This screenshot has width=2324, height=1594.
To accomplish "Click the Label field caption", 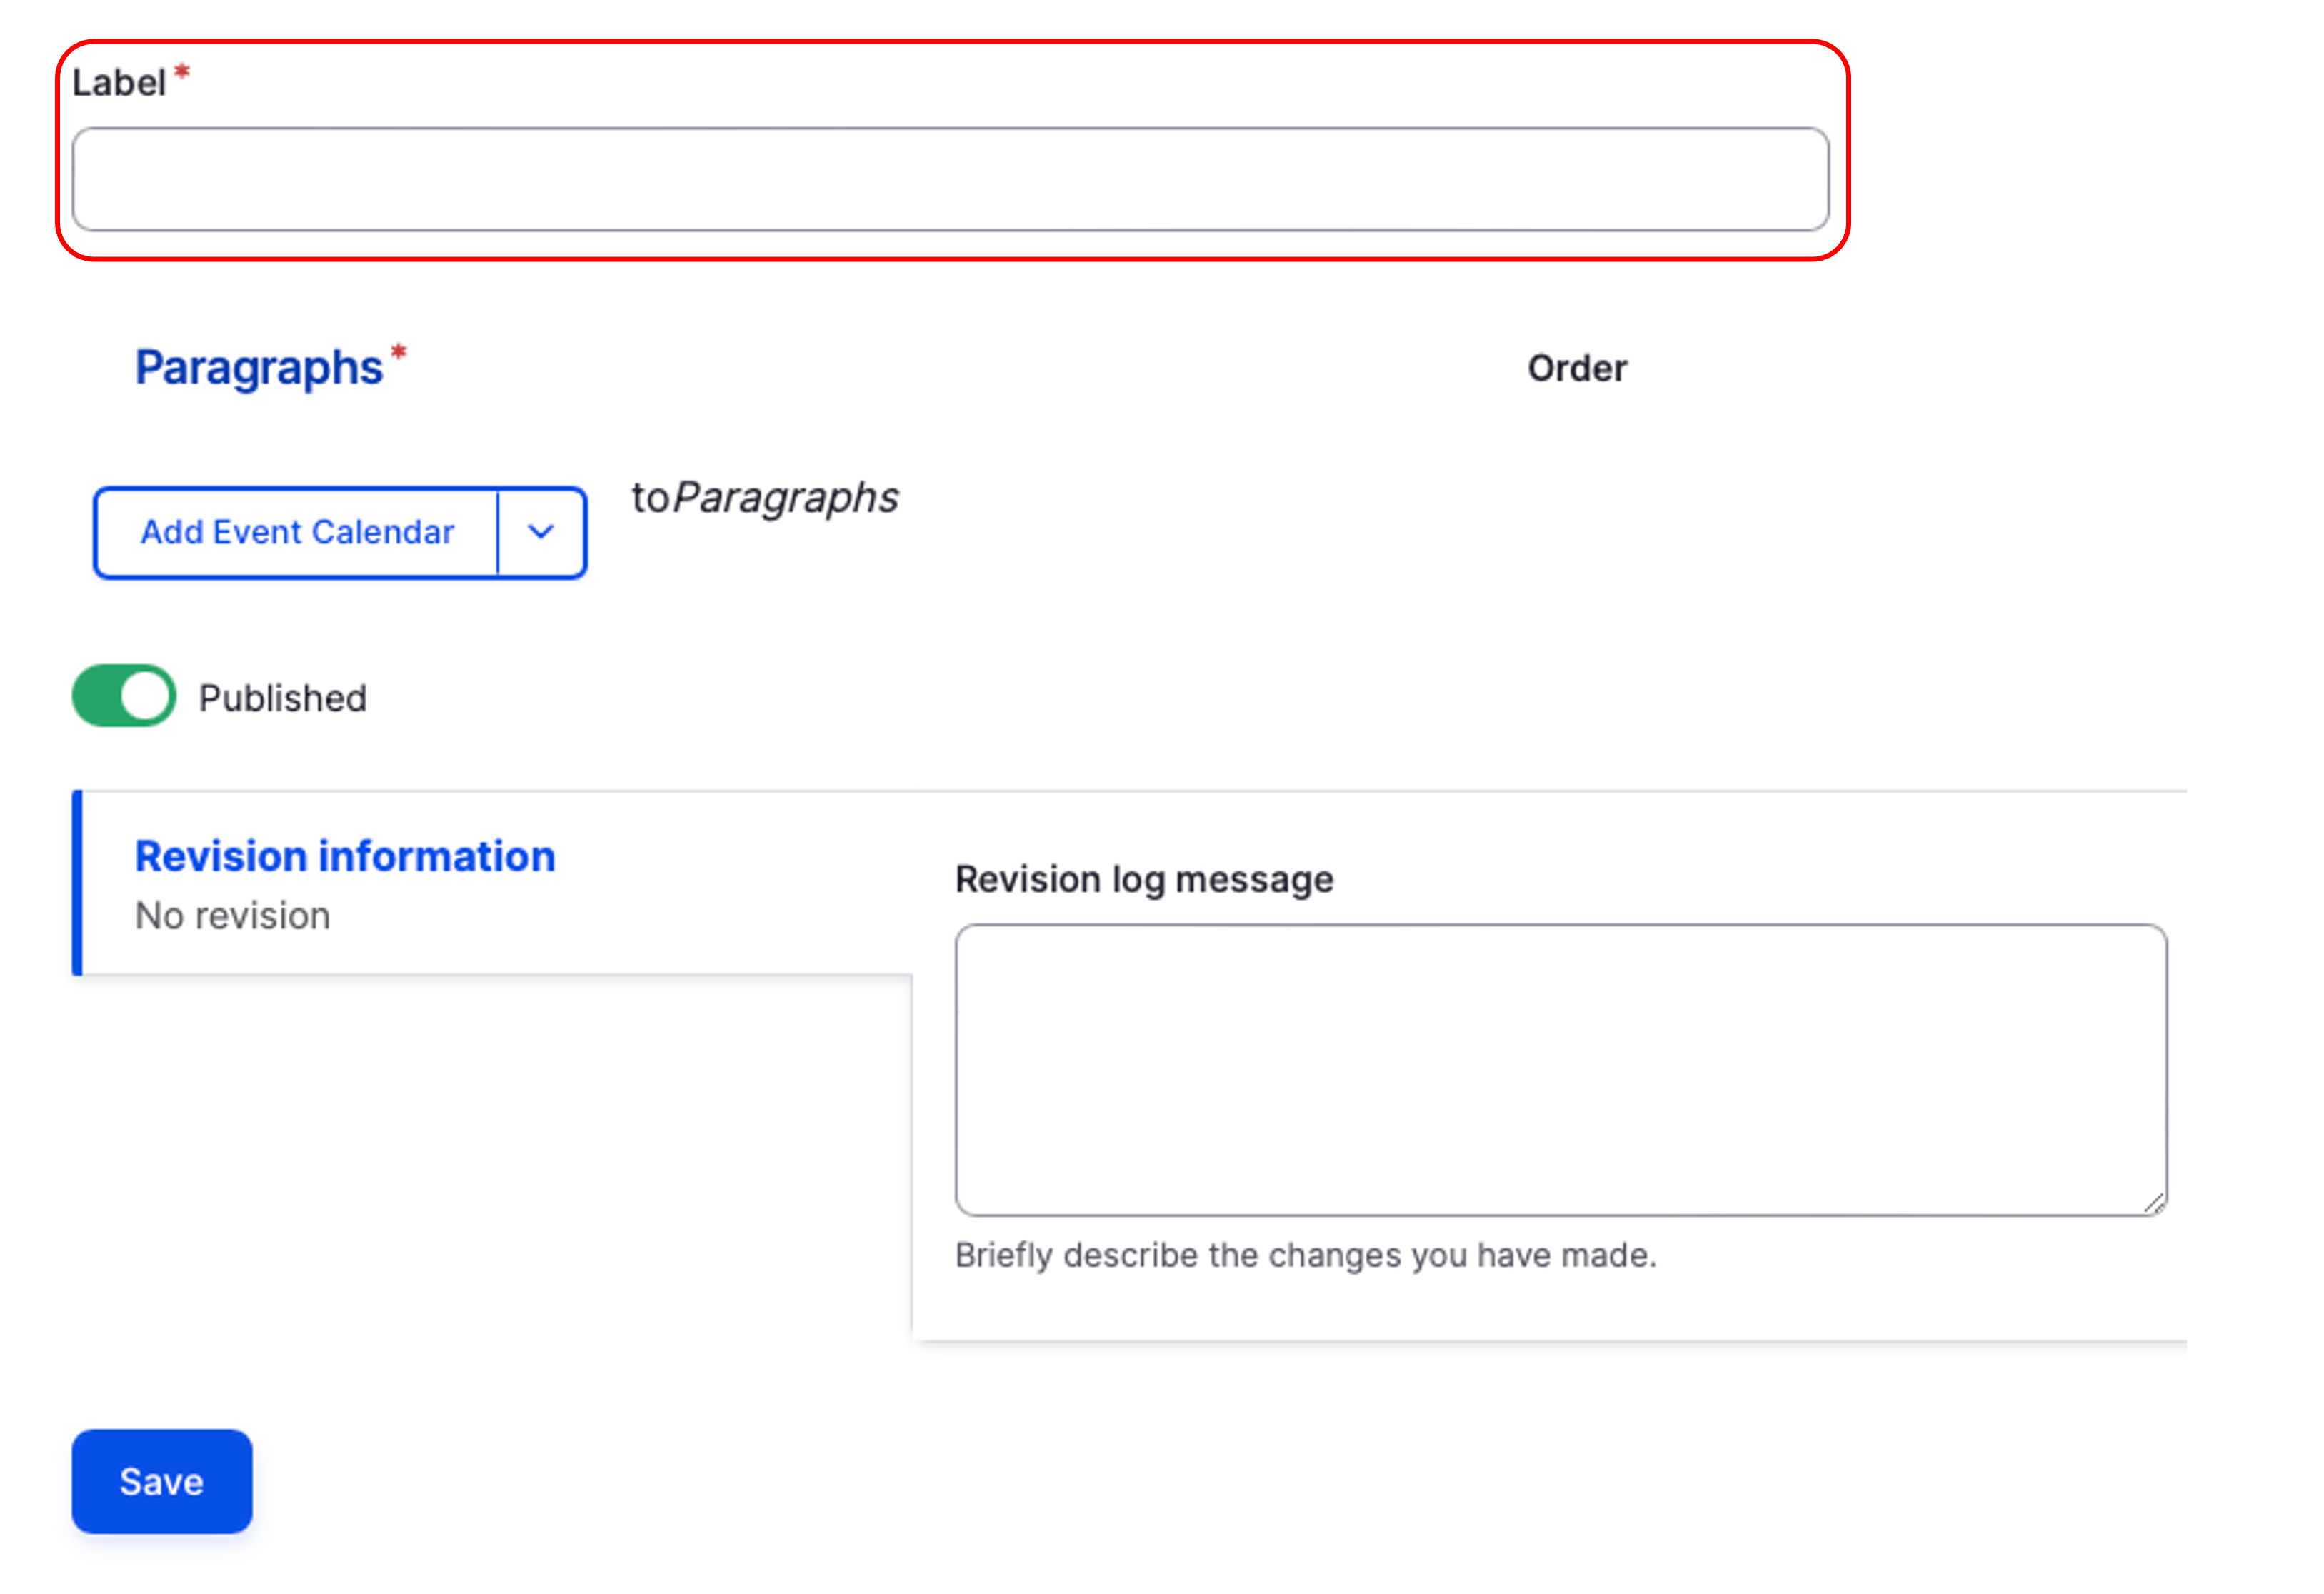I will point(118,83).
